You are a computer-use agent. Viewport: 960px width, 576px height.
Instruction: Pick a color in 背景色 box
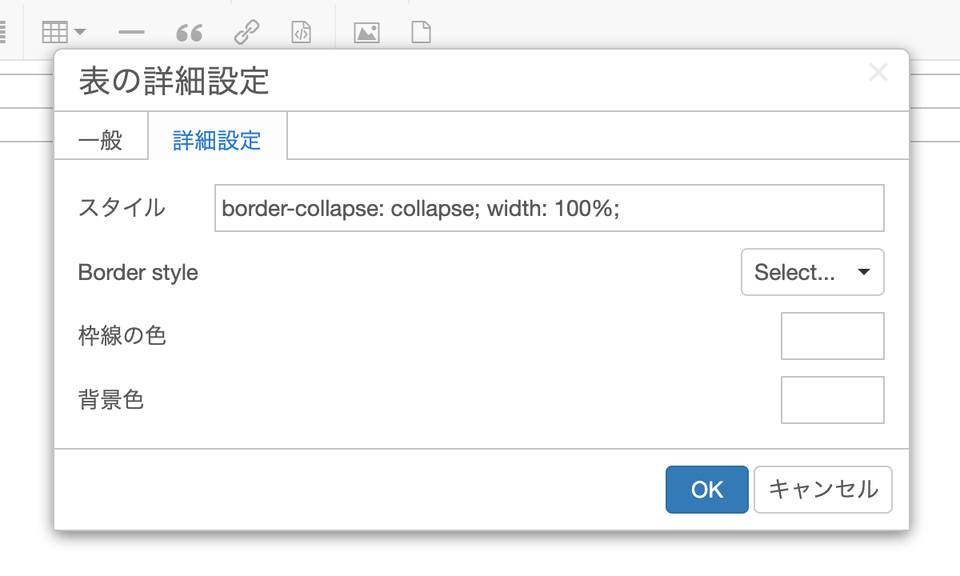coord(833,400)
